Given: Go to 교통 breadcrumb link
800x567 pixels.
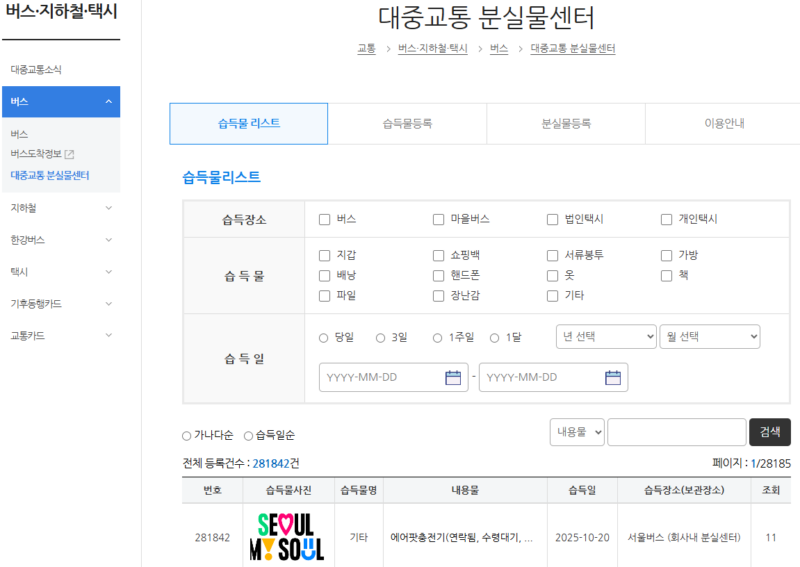Looking at the screenshot, I should [366, 48].
